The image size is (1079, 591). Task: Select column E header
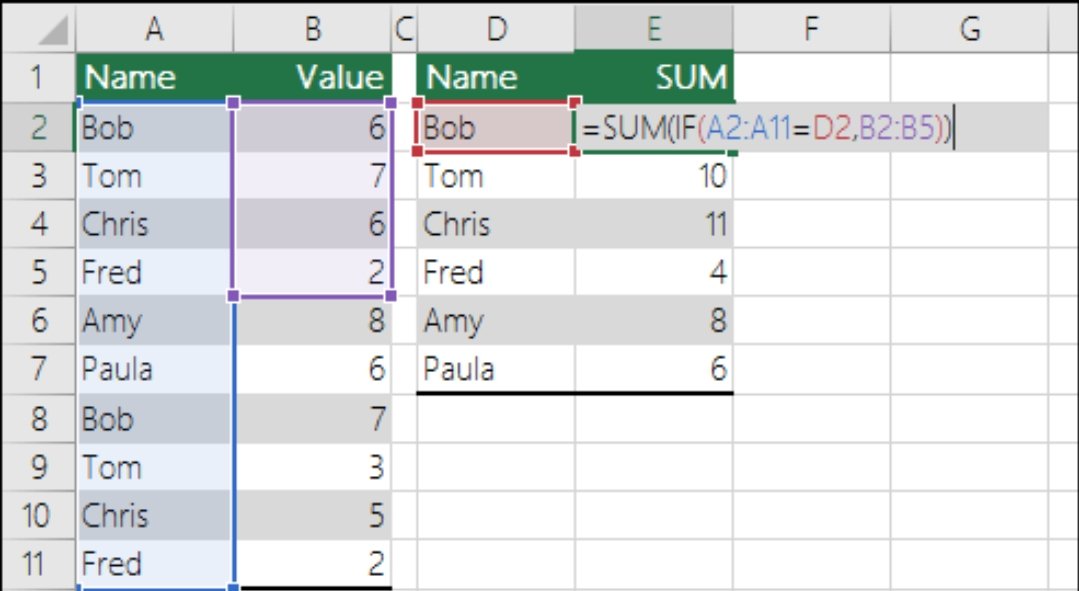(x=653, y=31)
